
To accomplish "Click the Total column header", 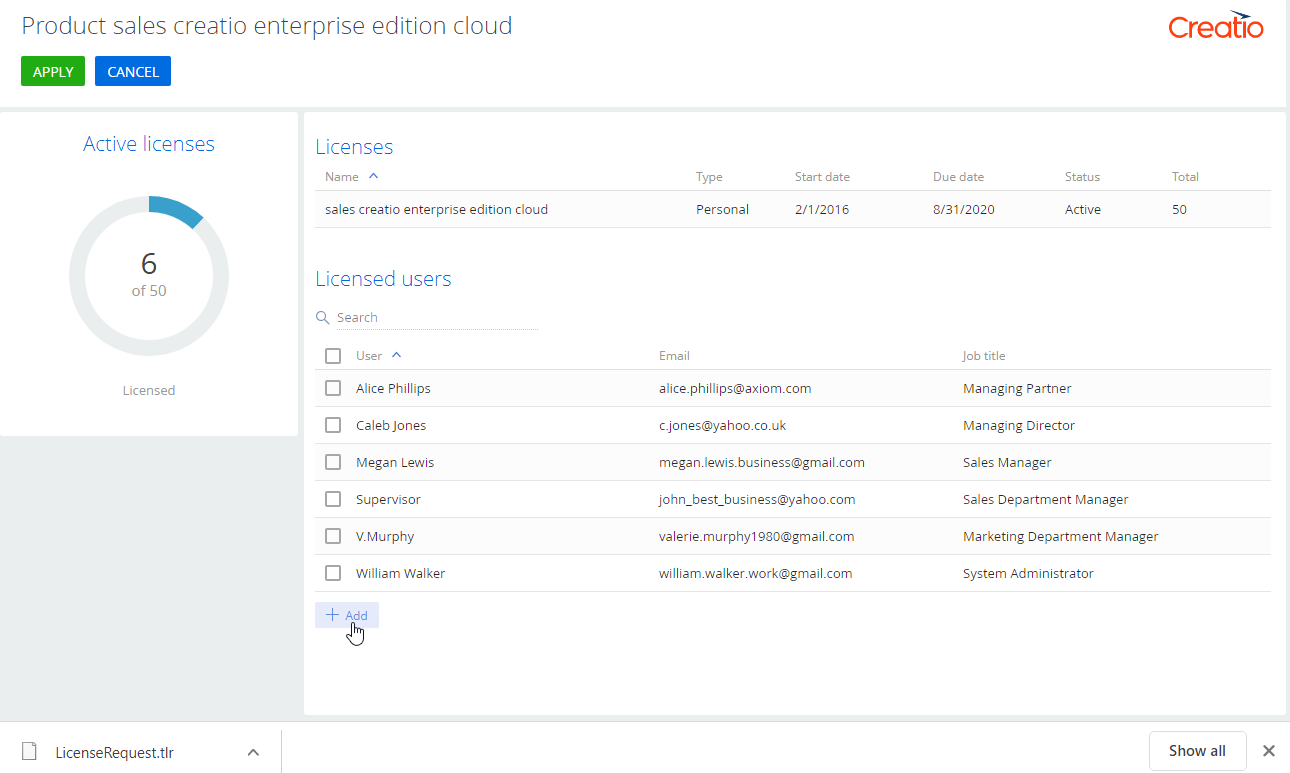I will tap(1185, 177).
